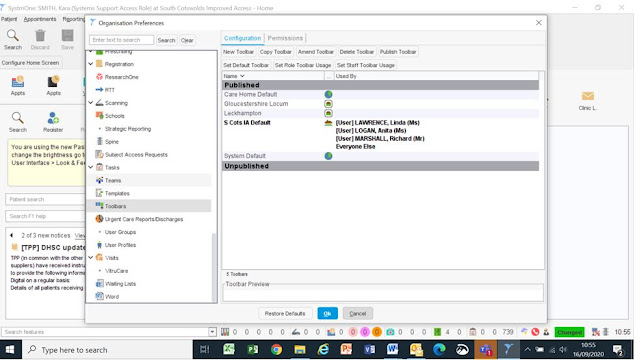Click the RTT arrow icon in the tree

click(x=99, y=90)
